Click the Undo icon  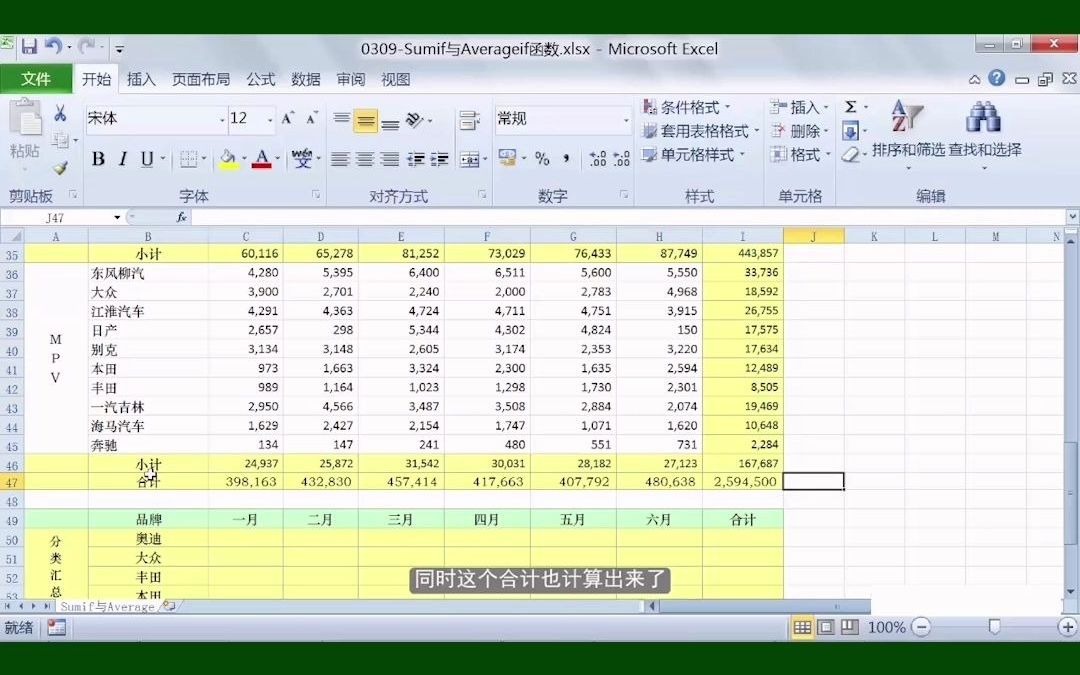pyautogui.click(x=54, y=48)
